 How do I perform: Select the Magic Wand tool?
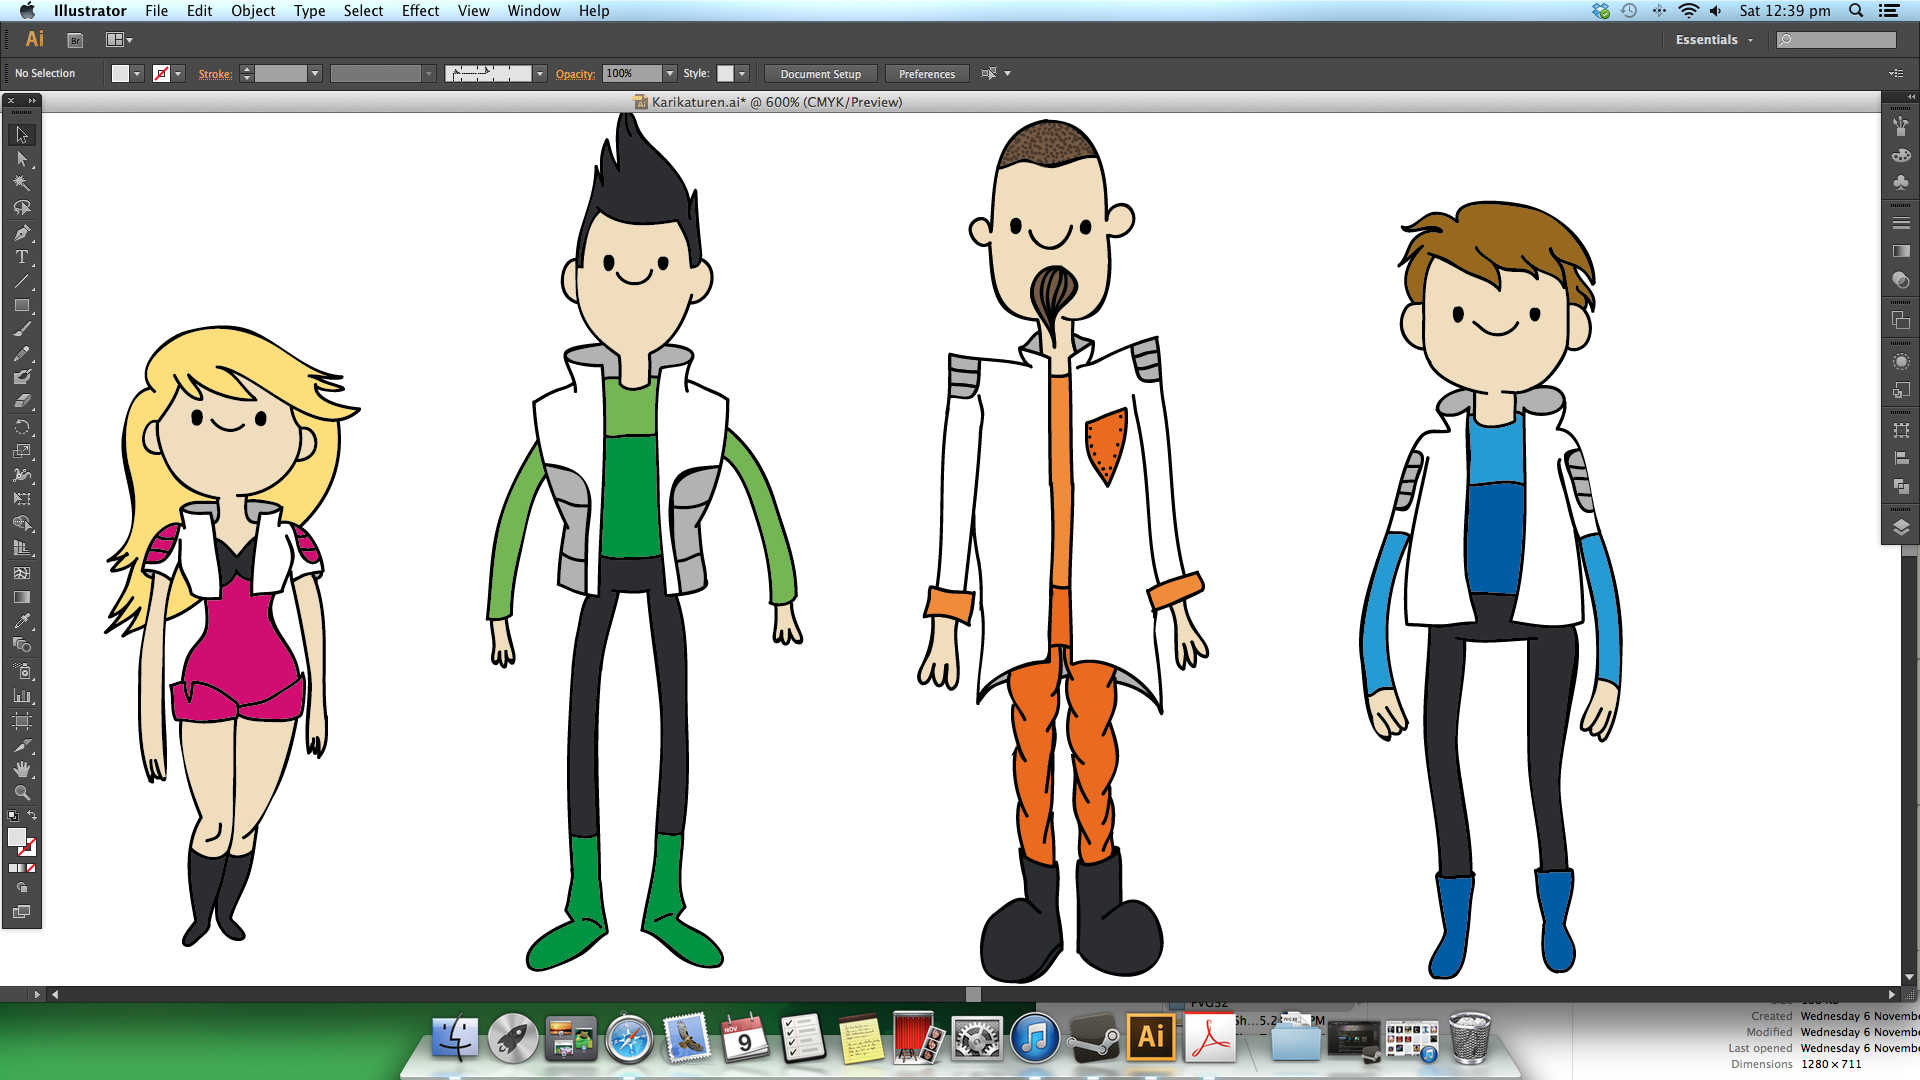21,183
